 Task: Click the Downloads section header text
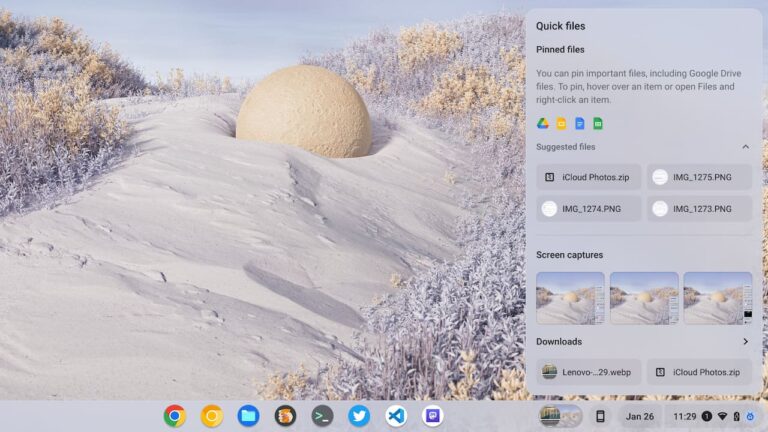point(559,341)
